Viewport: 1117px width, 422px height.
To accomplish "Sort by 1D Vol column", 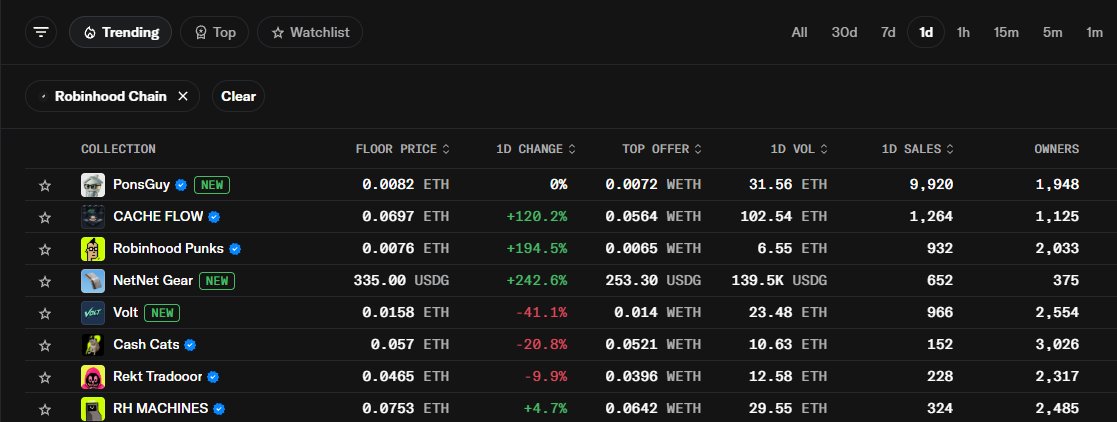I will coord(799,149).
